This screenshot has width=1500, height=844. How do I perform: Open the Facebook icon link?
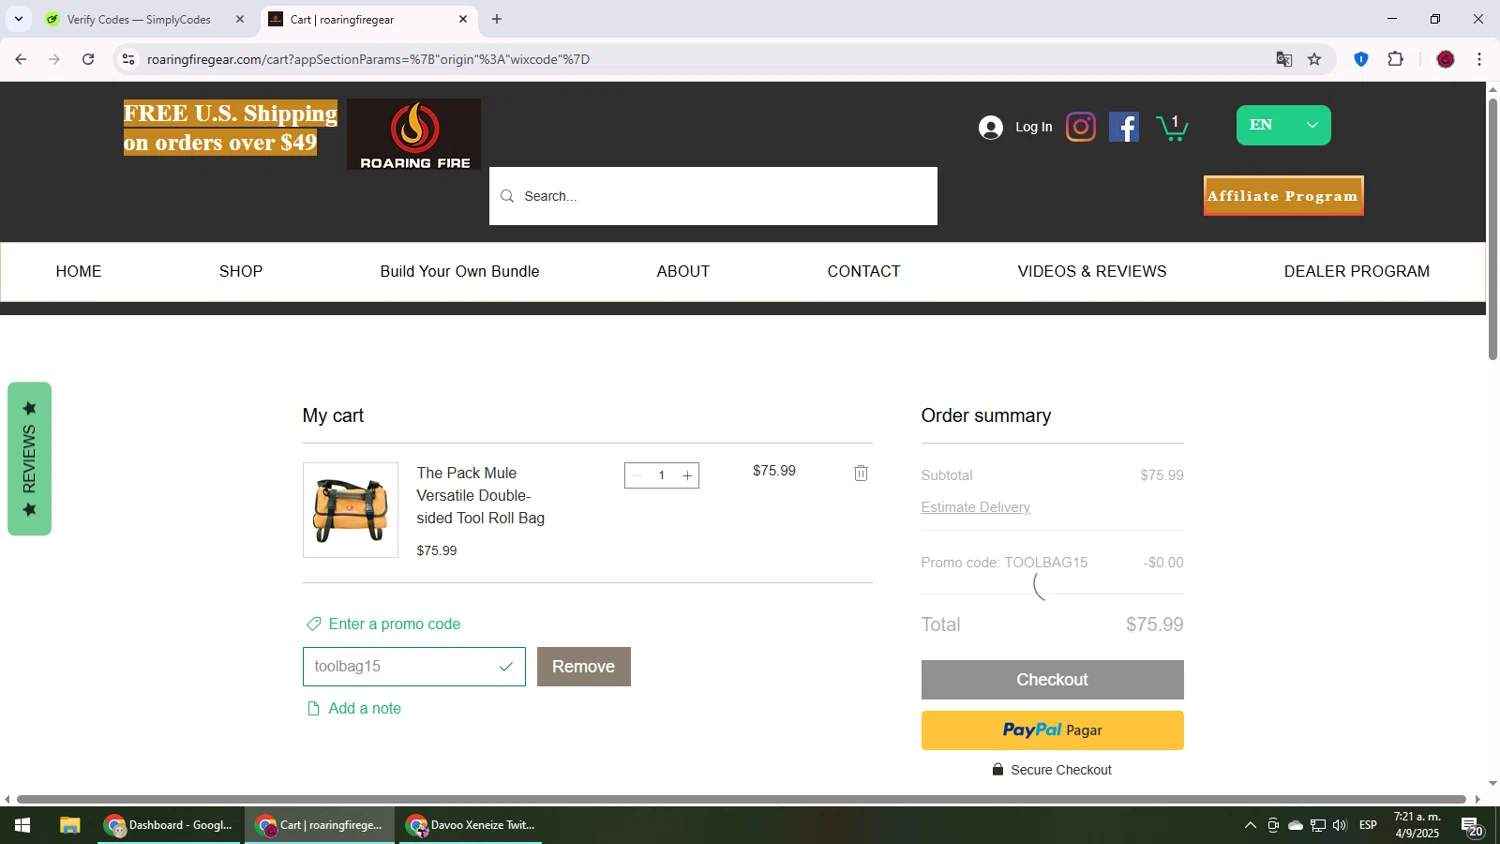tap(1124, 127)
